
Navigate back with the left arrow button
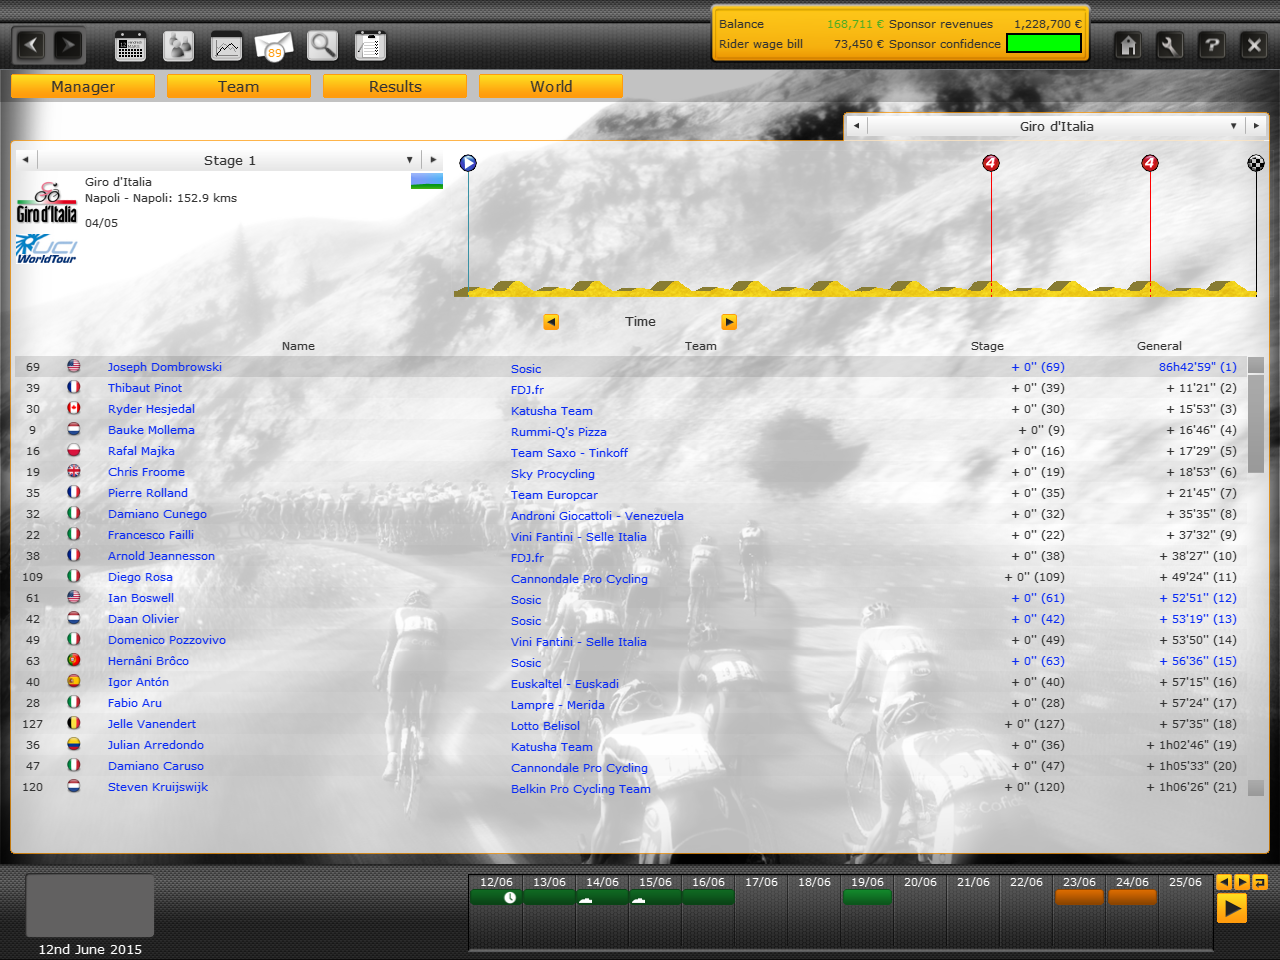32,45
